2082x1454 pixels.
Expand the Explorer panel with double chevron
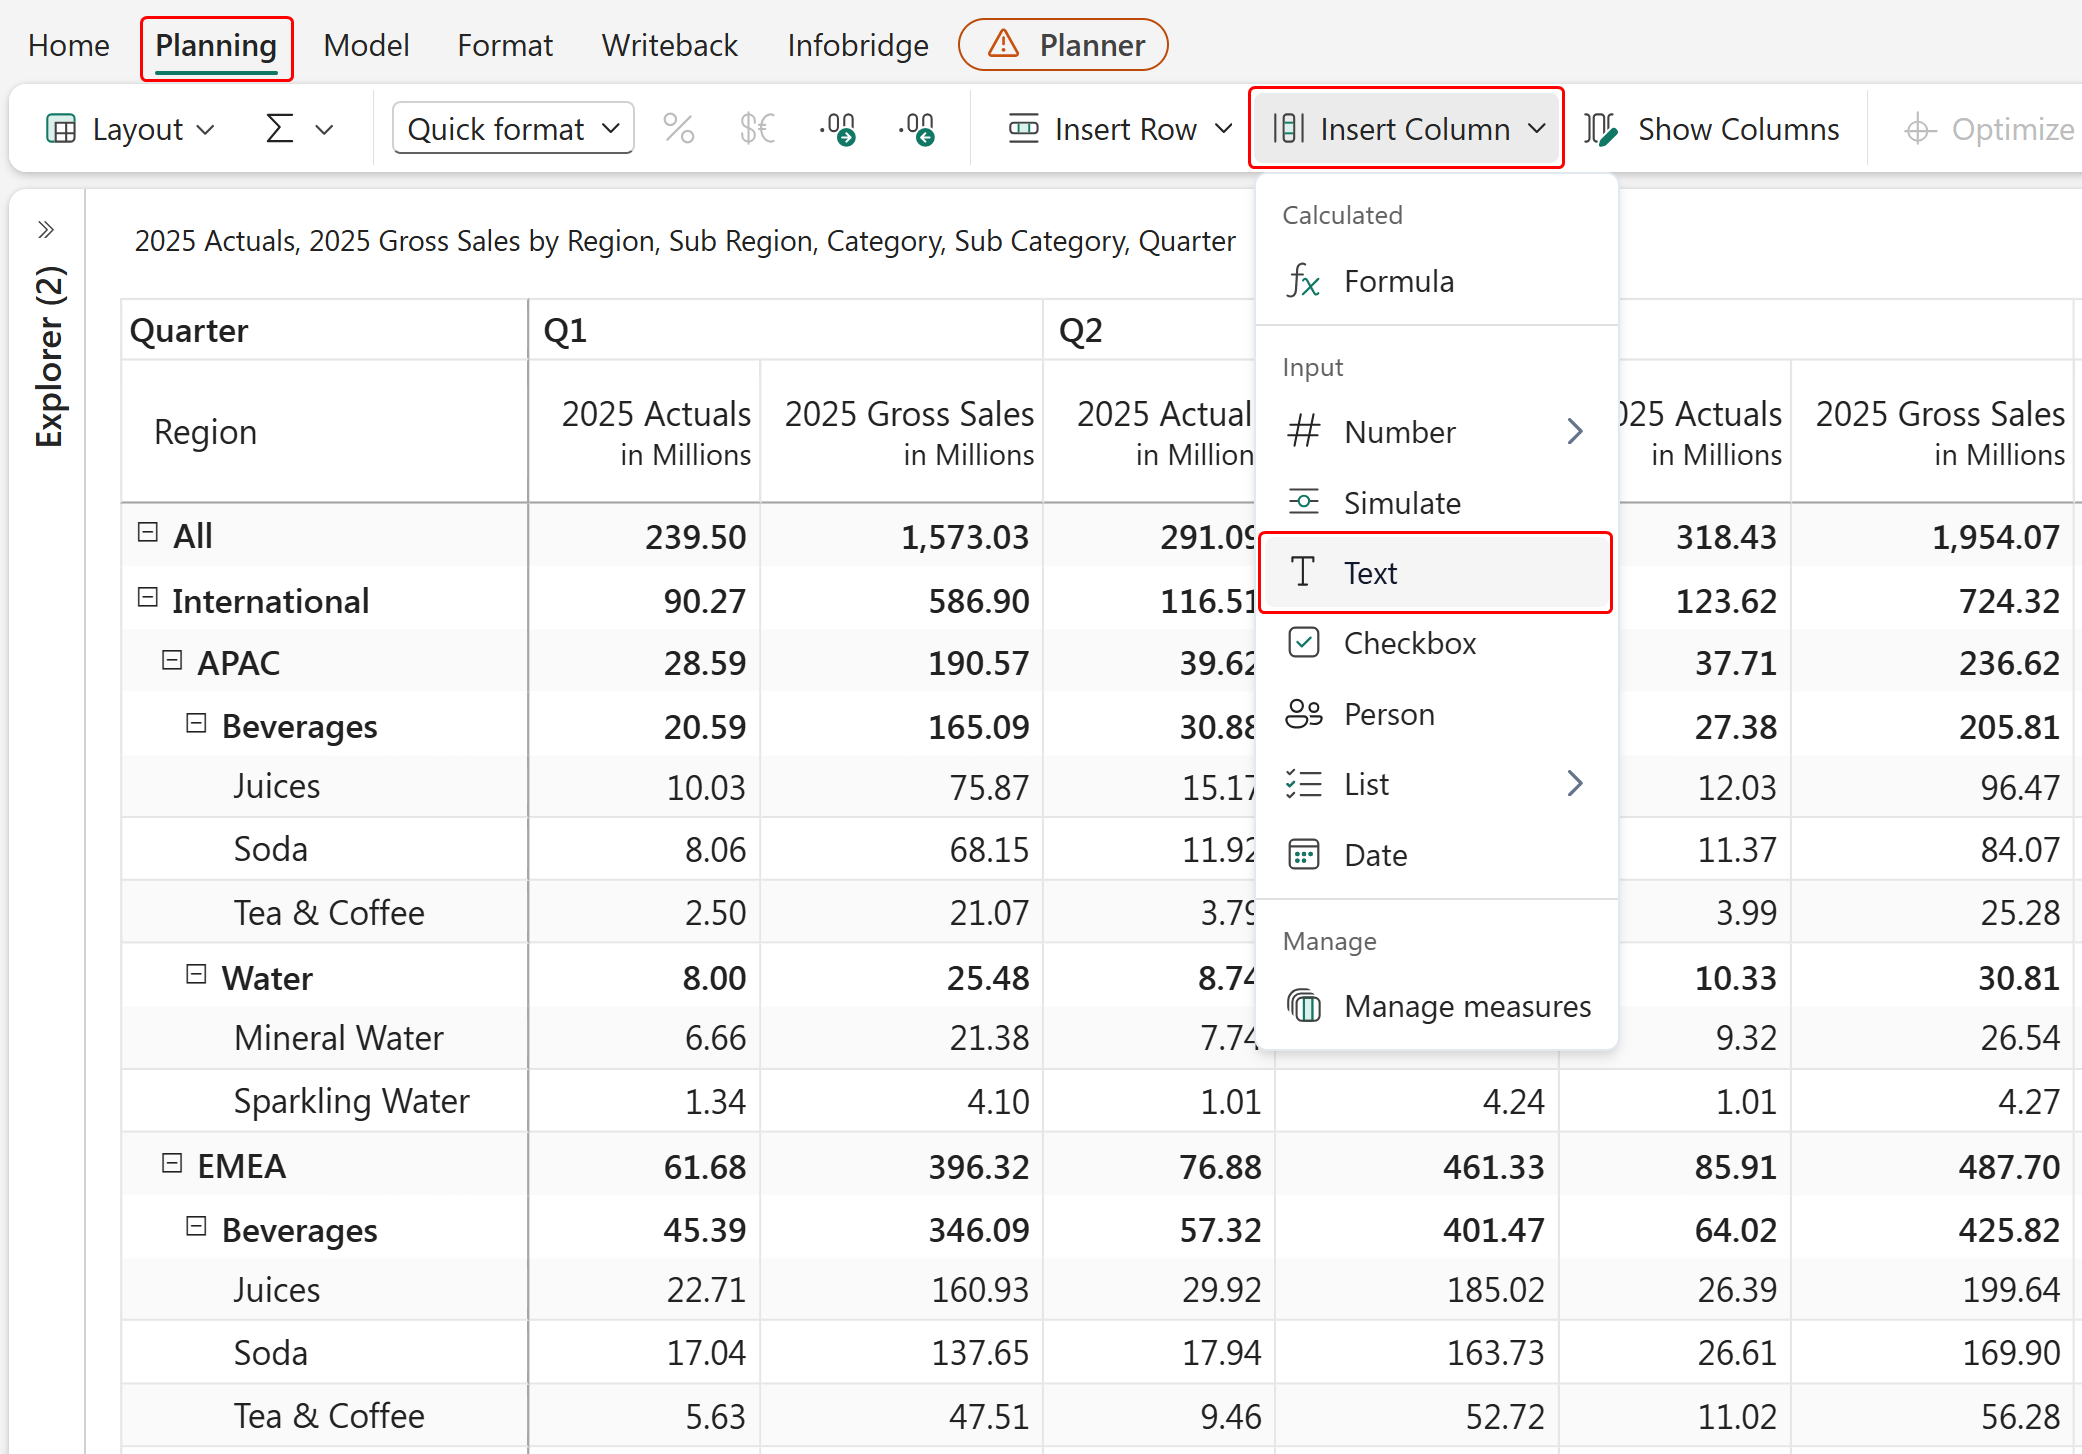pos(45,230)
